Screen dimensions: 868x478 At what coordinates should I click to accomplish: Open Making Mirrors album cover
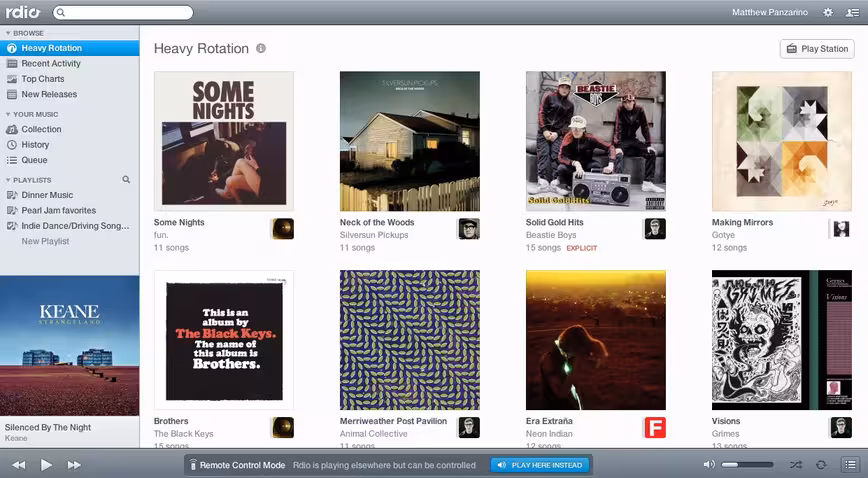pos(782,141)
